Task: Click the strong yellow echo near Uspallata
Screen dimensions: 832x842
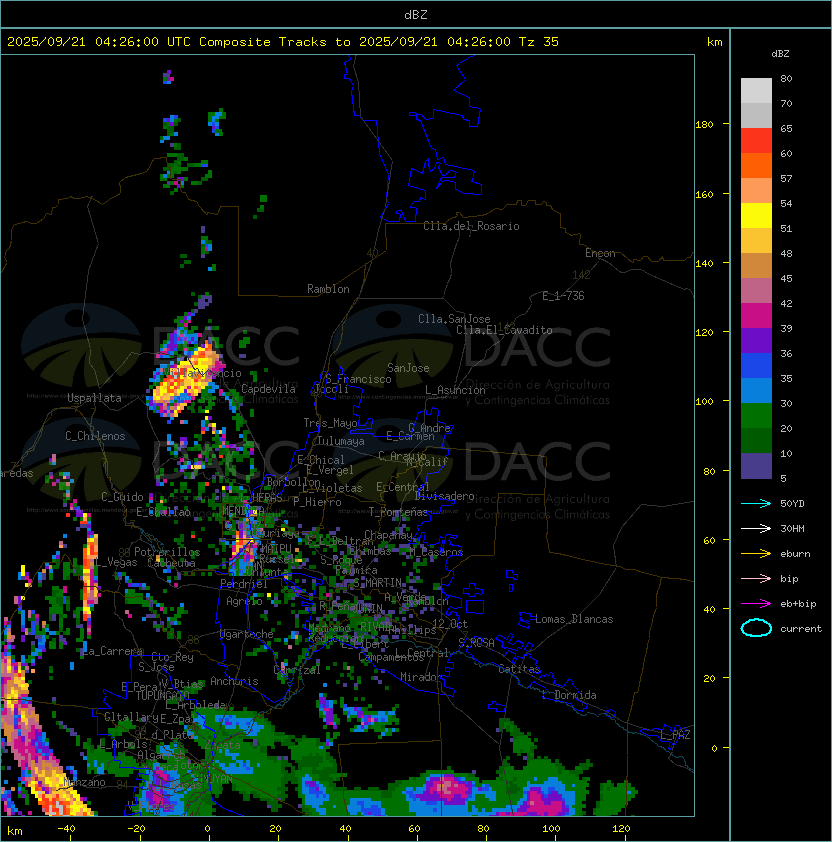Action: (x=185, y=380)
